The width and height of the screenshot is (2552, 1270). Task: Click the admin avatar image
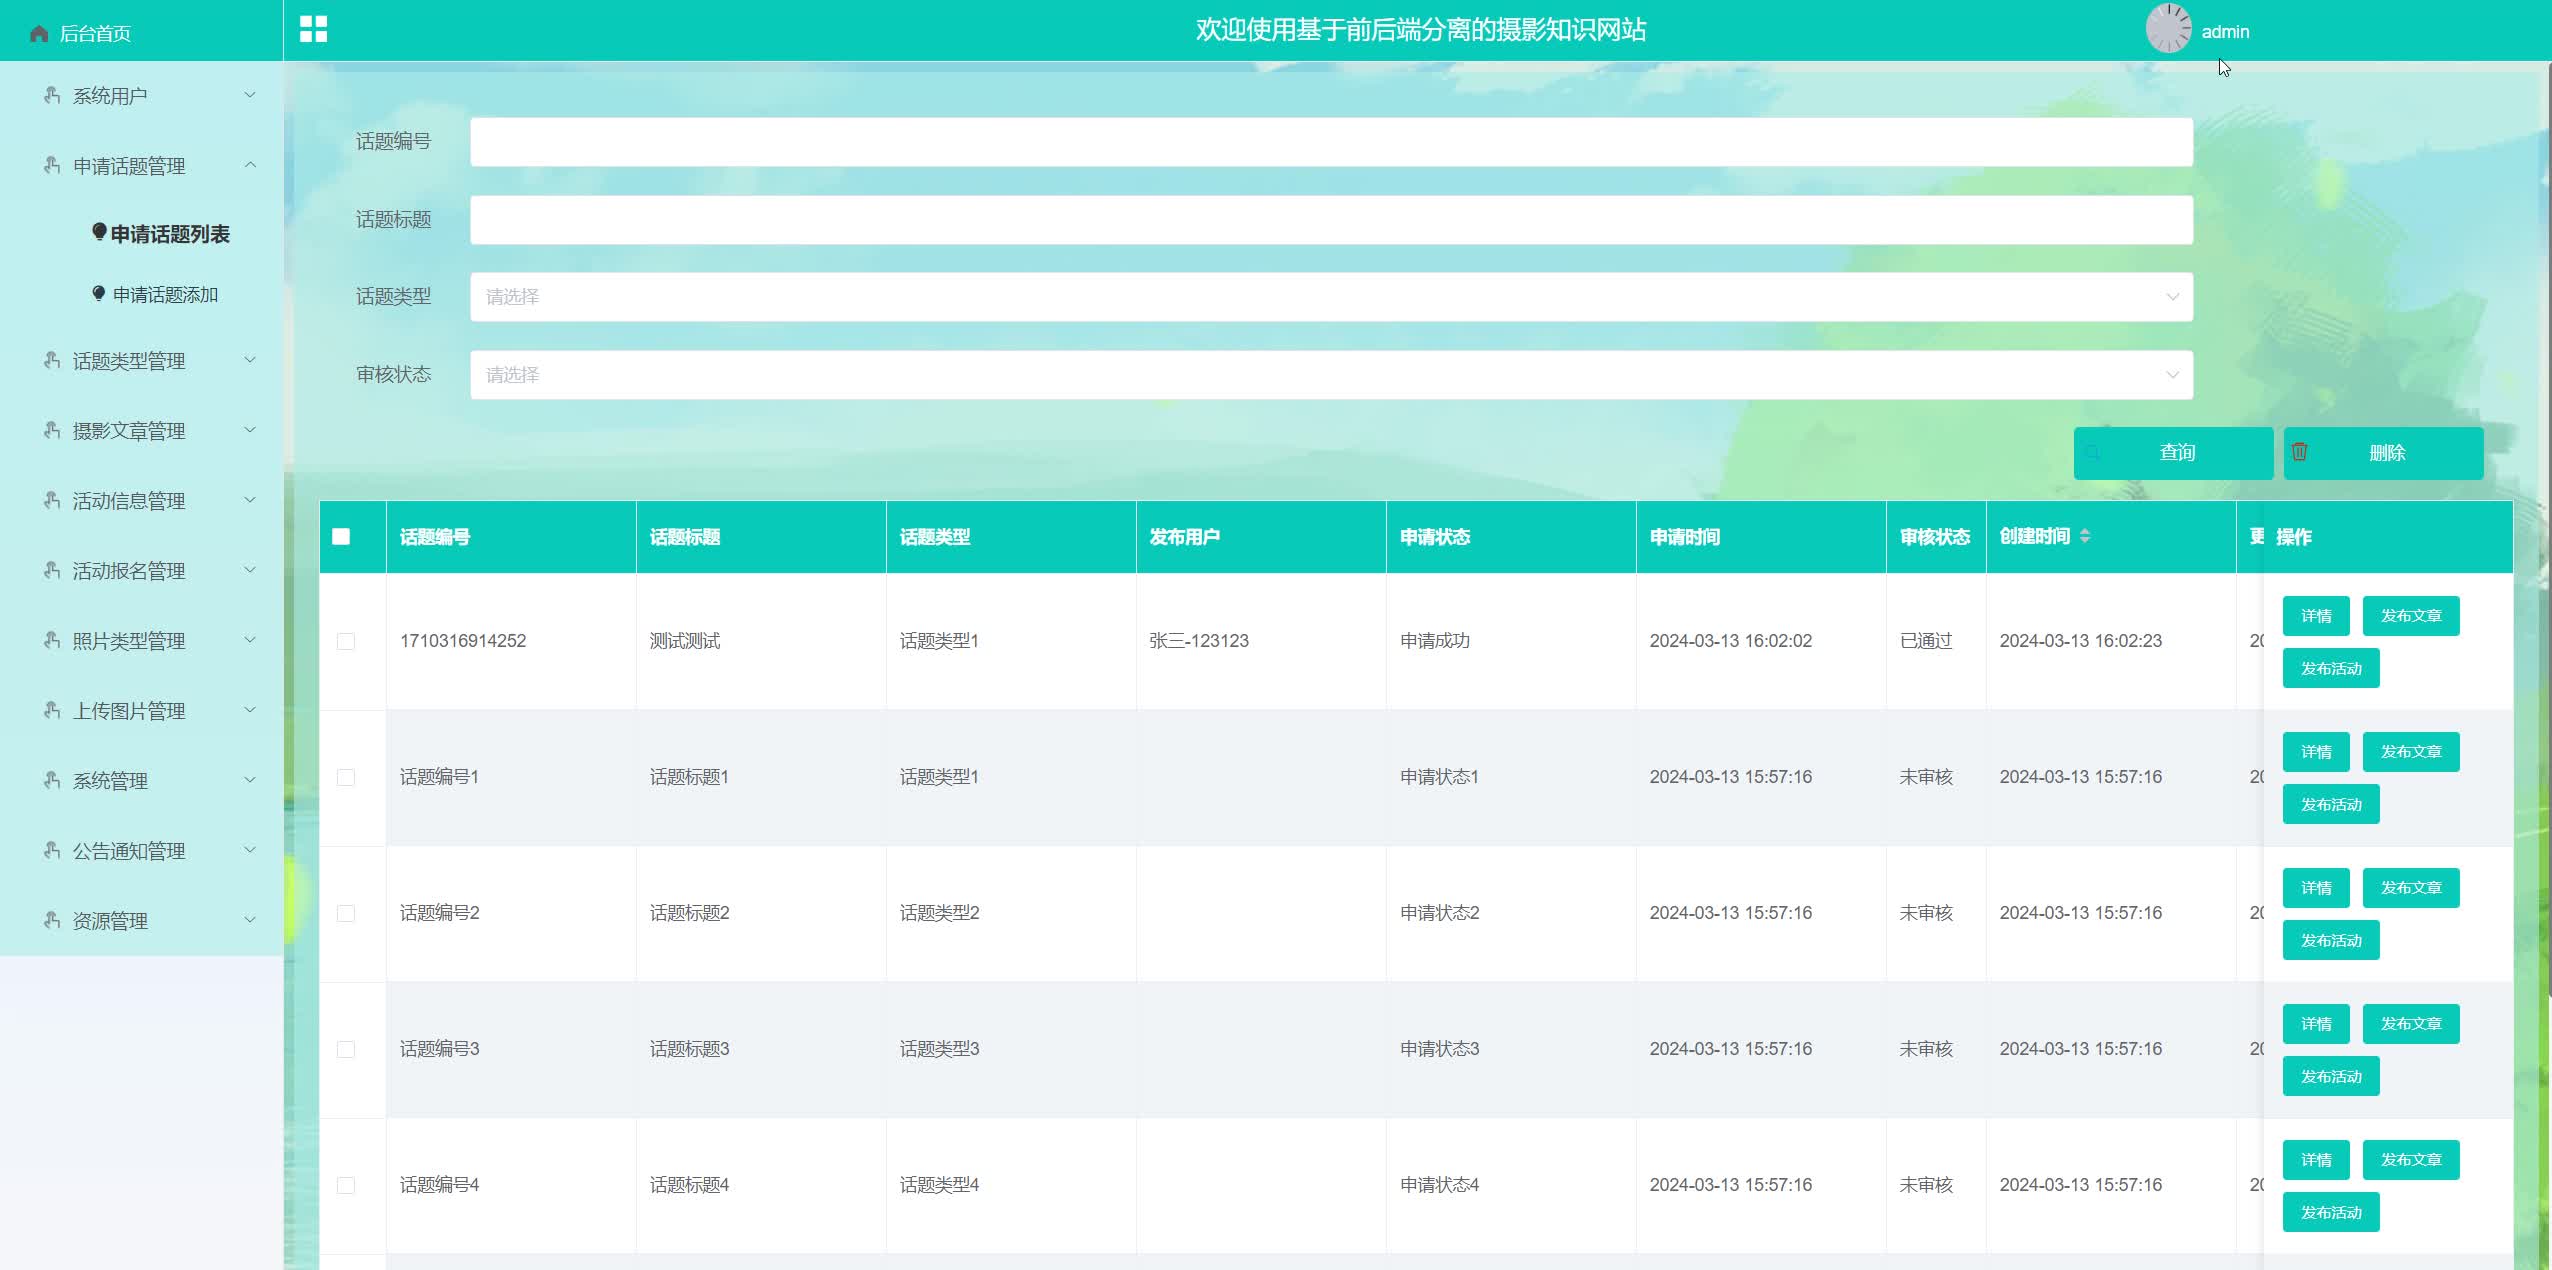coord(2168,29)
